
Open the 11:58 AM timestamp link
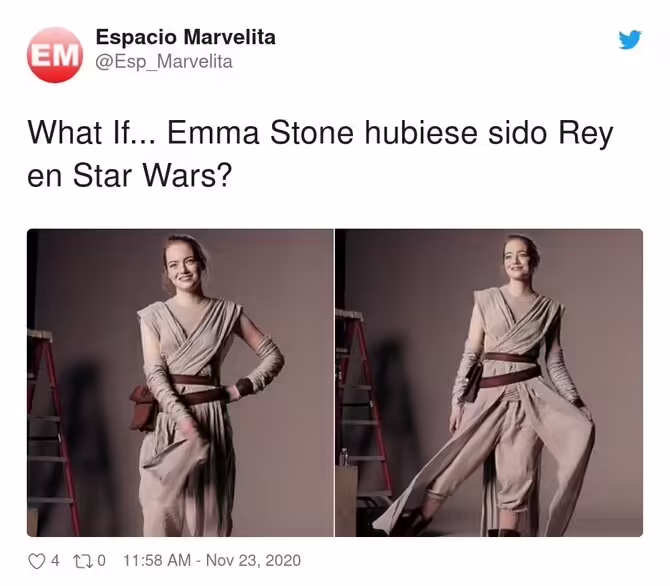(x=157, y=560)
